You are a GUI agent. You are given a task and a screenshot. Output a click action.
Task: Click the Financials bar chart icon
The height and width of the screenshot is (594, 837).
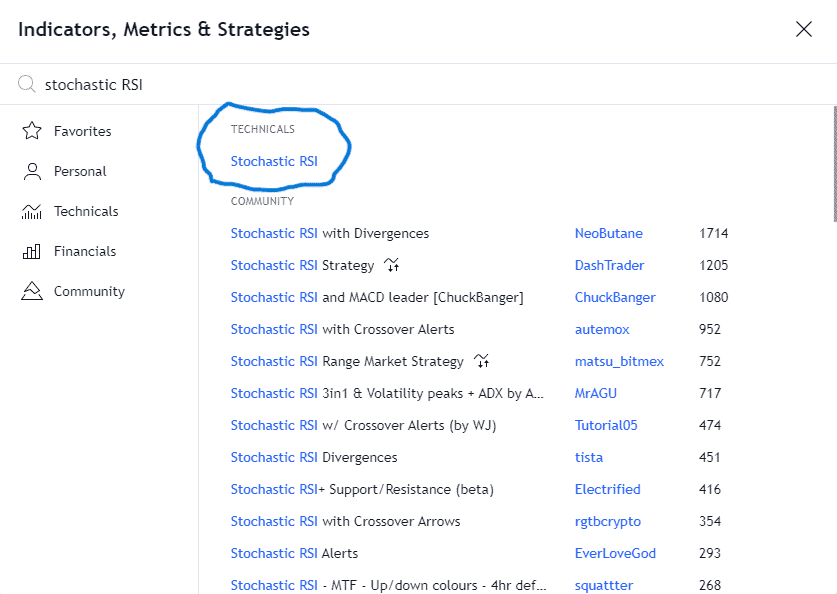(31, 251)
